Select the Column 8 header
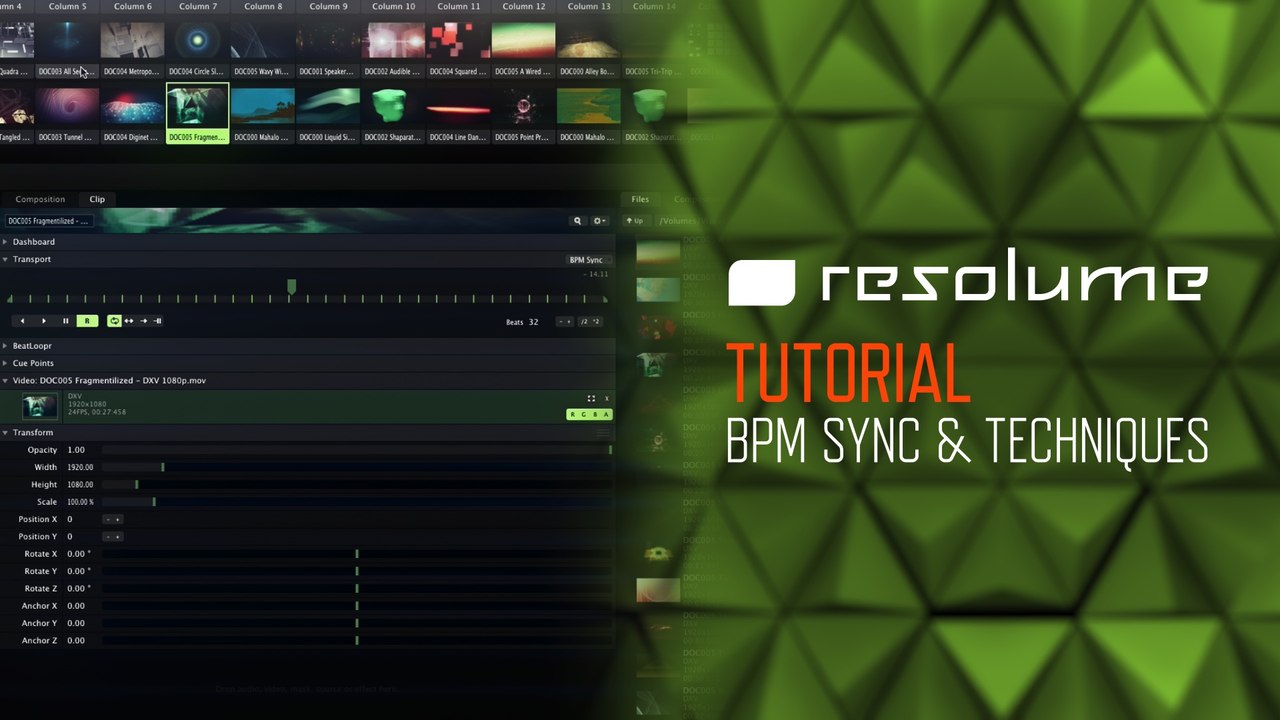Viewport: 1280px width, 720px height. (263, 6)
